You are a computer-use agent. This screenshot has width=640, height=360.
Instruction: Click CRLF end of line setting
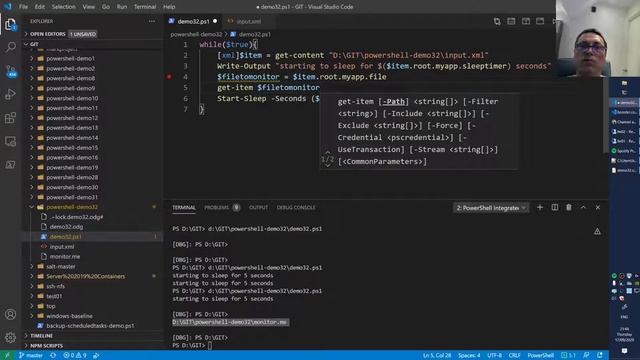(x=514, y=356)
